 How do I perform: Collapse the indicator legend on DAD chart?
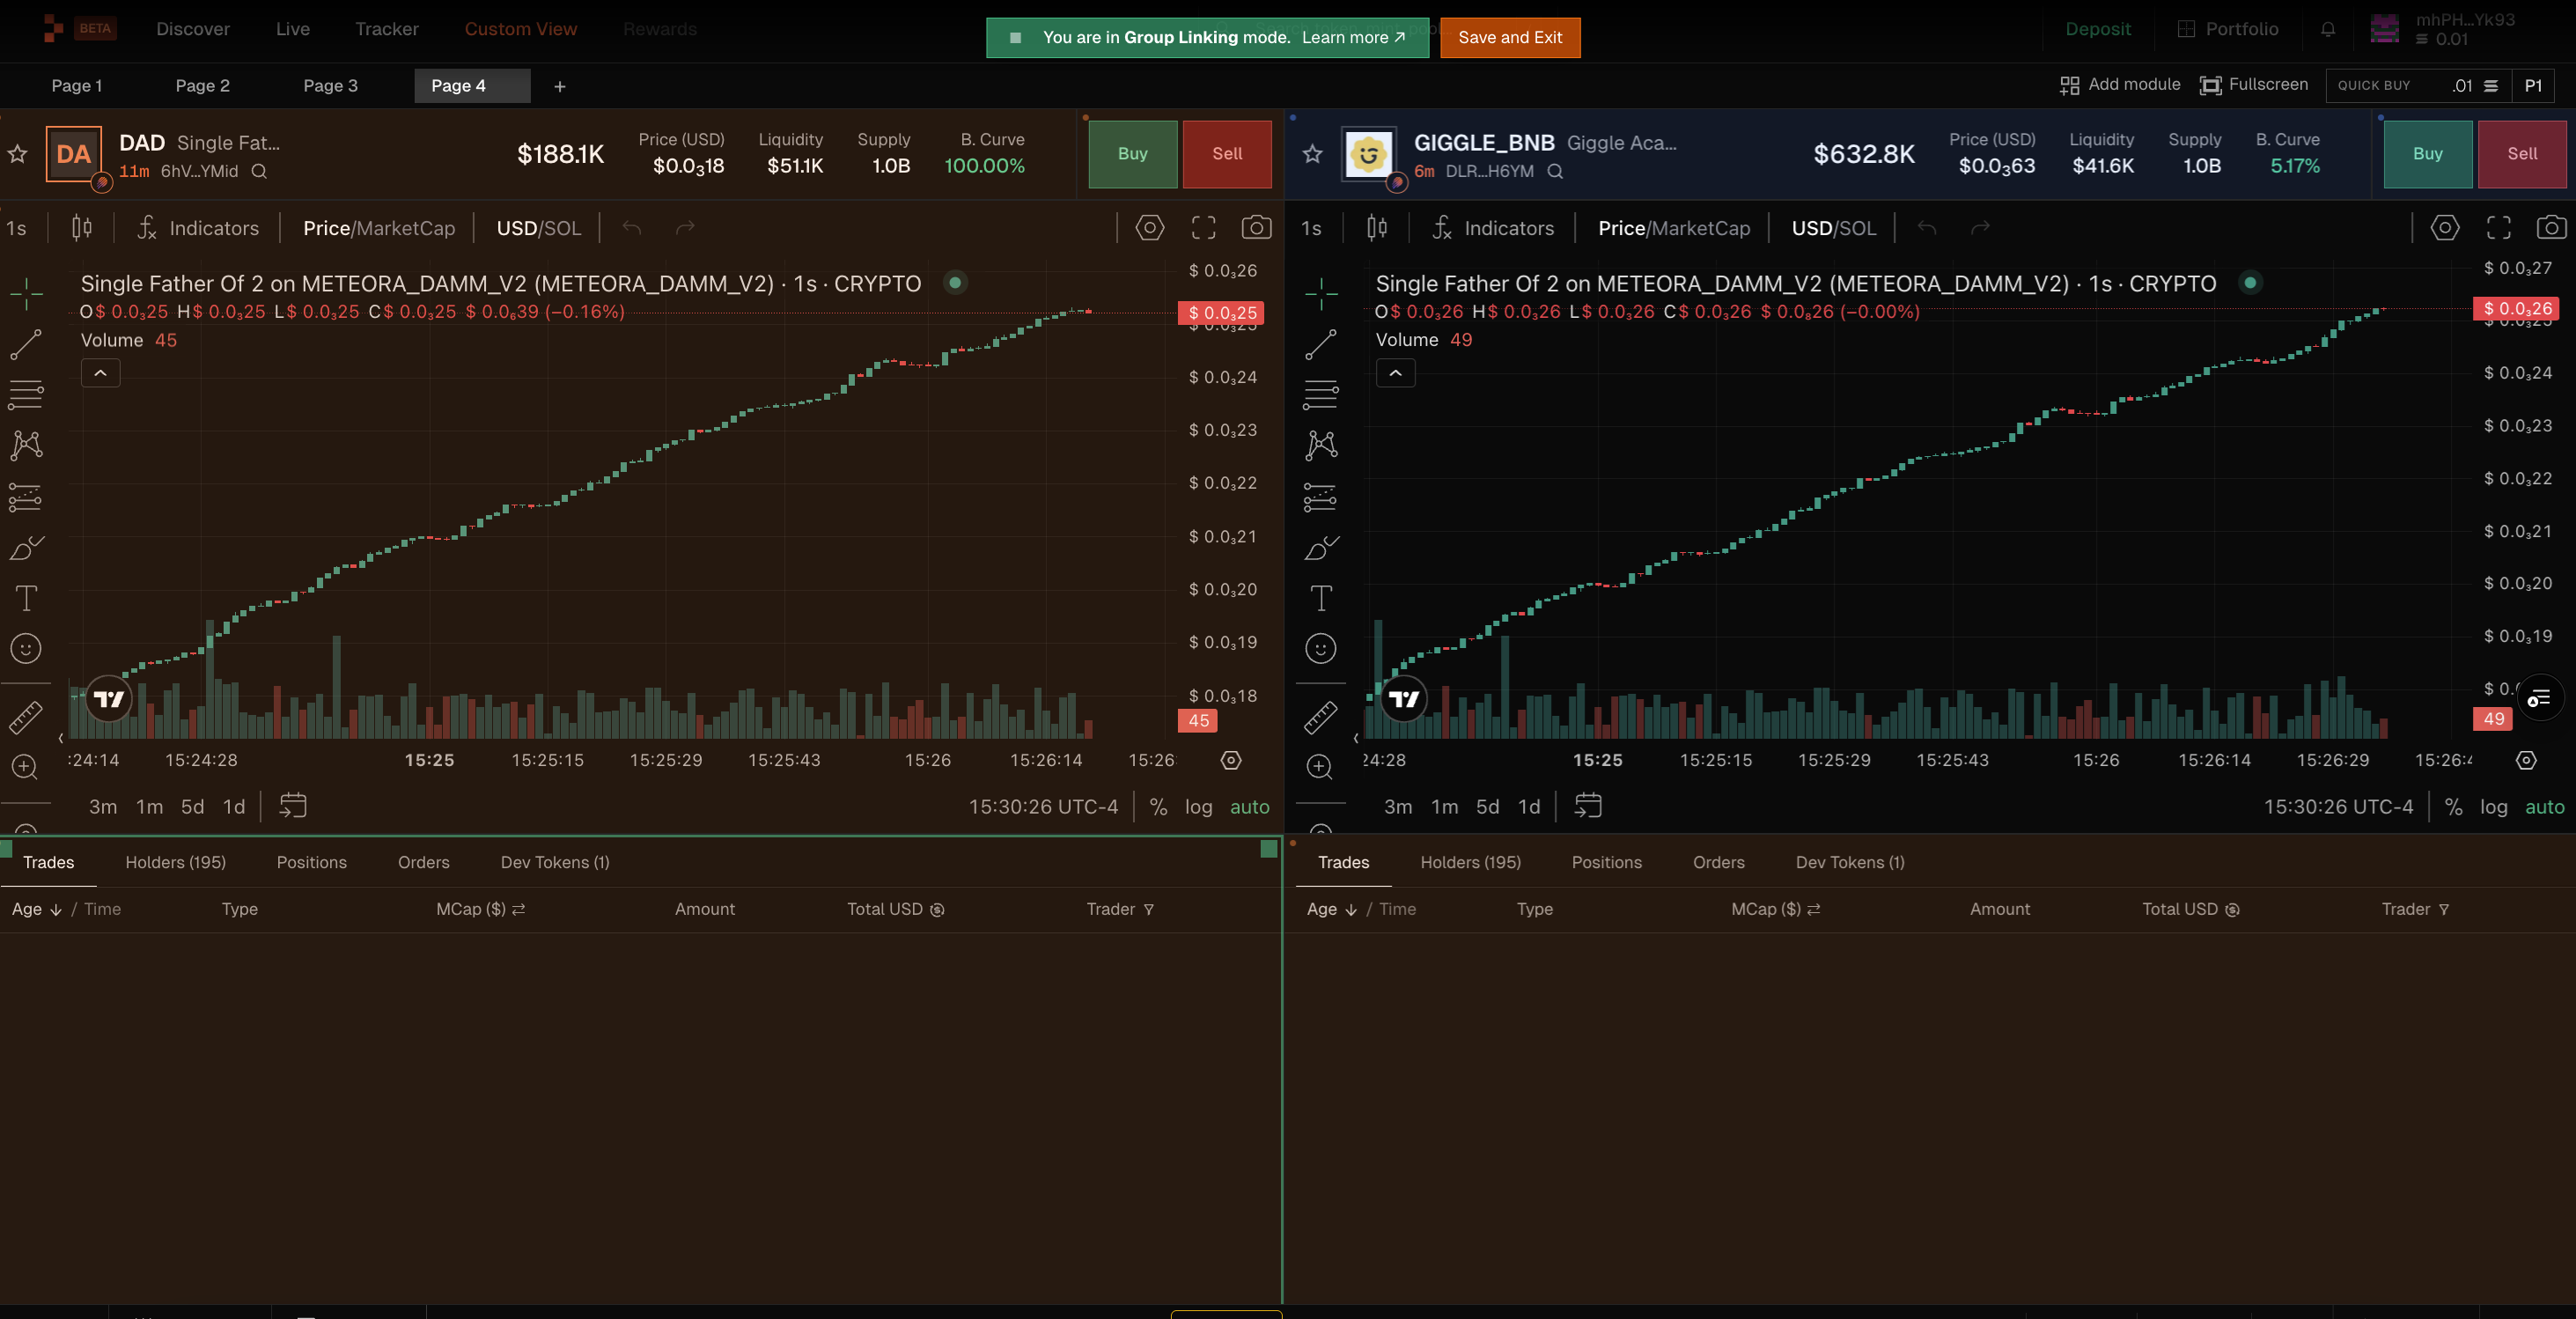pyautogui.click(x=100, y=373)
